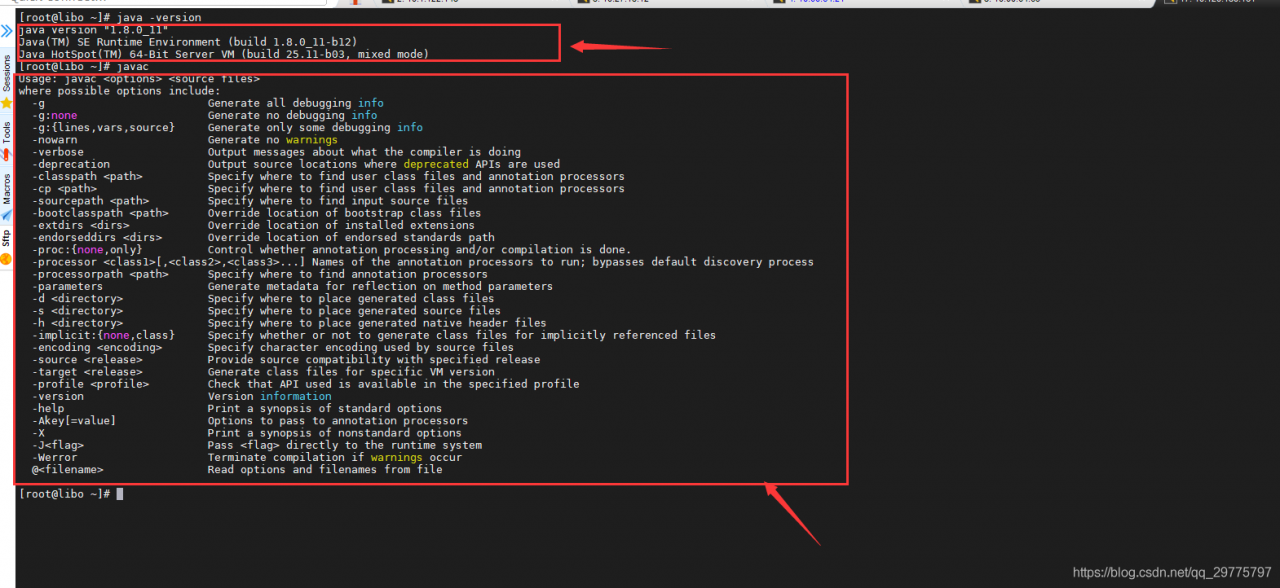Click the '-d <directory>' option
The image size is (1280, 588).
[77, 298]
